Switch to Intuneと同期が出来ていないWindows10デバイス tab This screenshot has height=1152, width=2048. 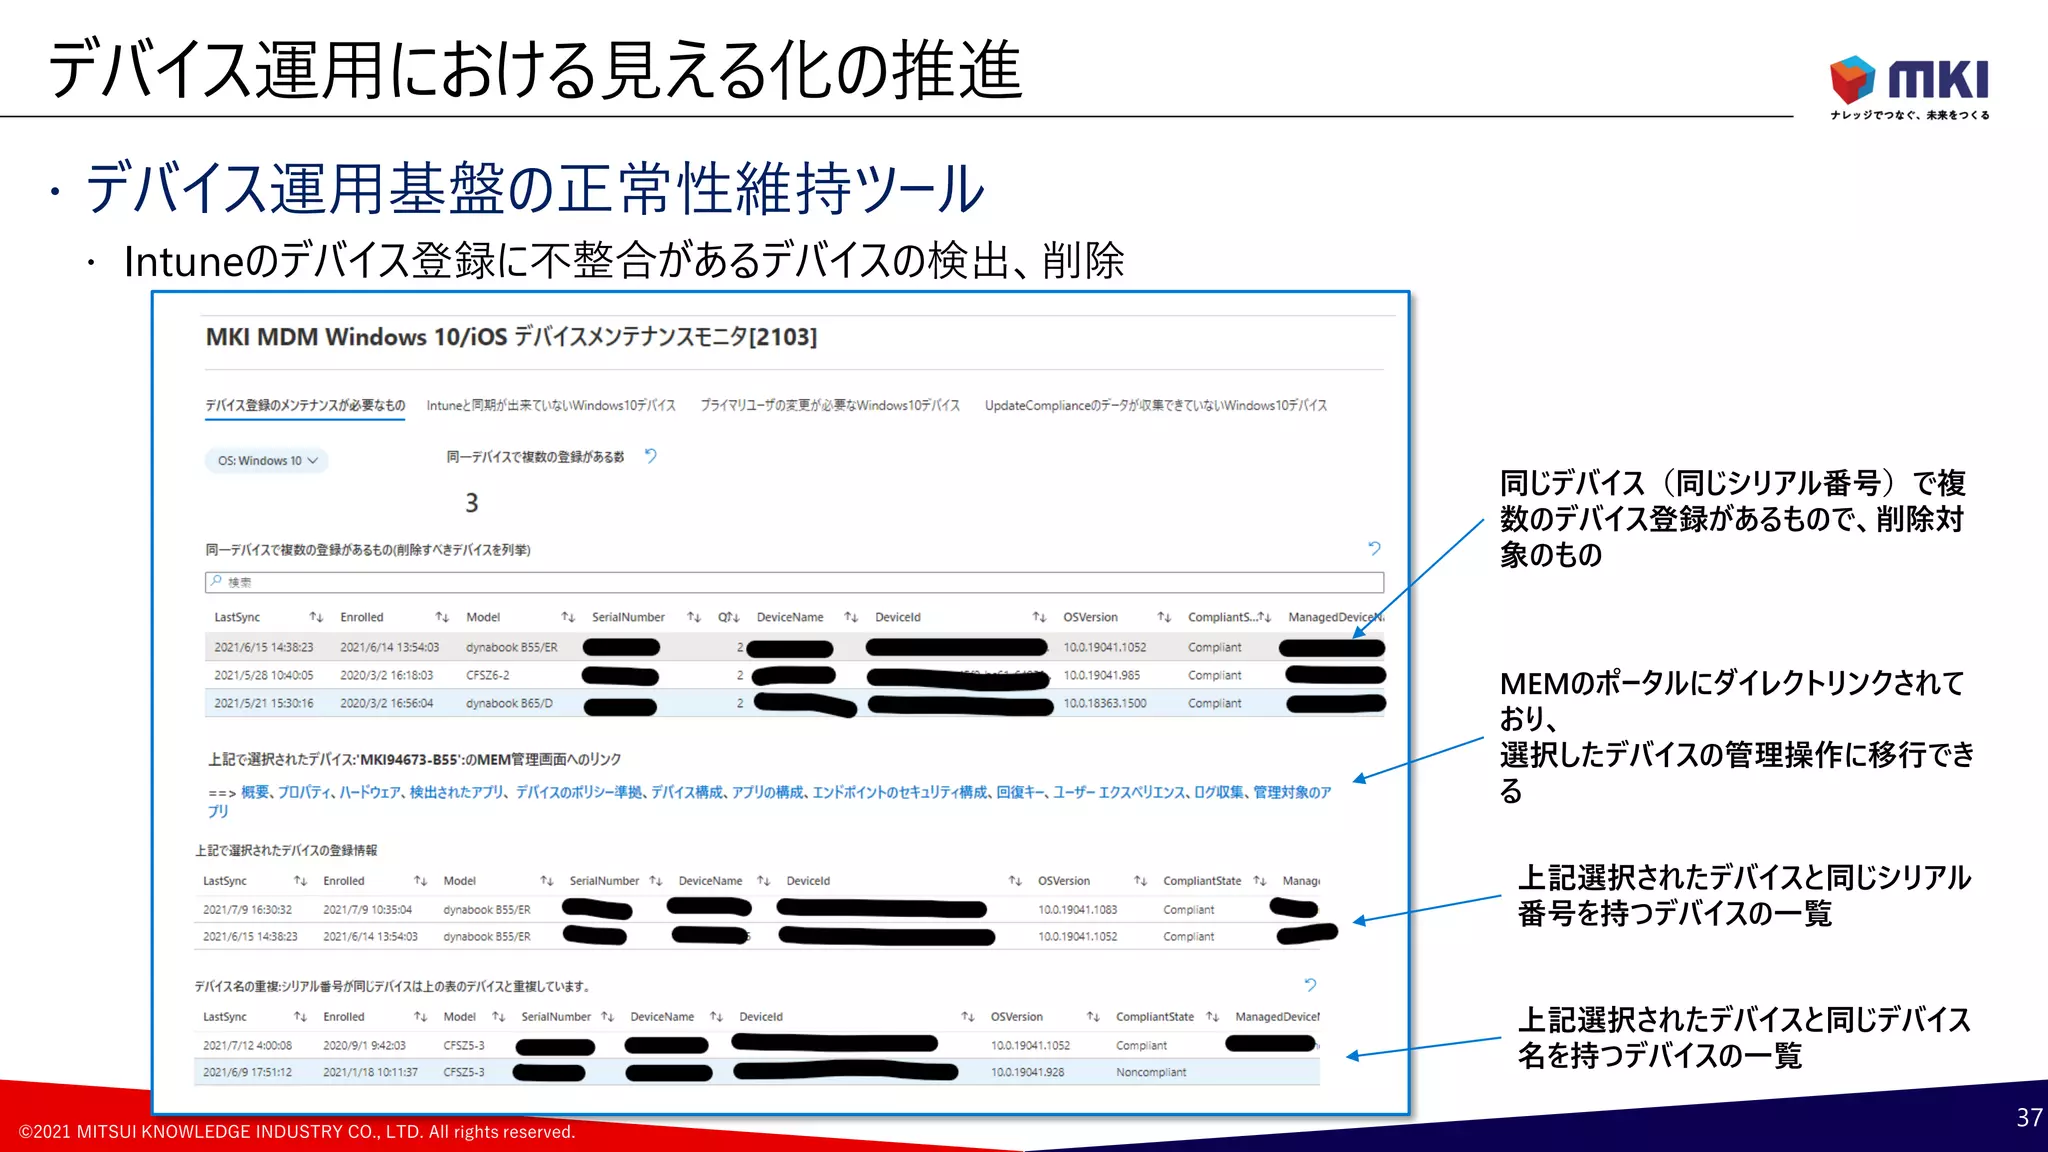(x=551, y=405)
